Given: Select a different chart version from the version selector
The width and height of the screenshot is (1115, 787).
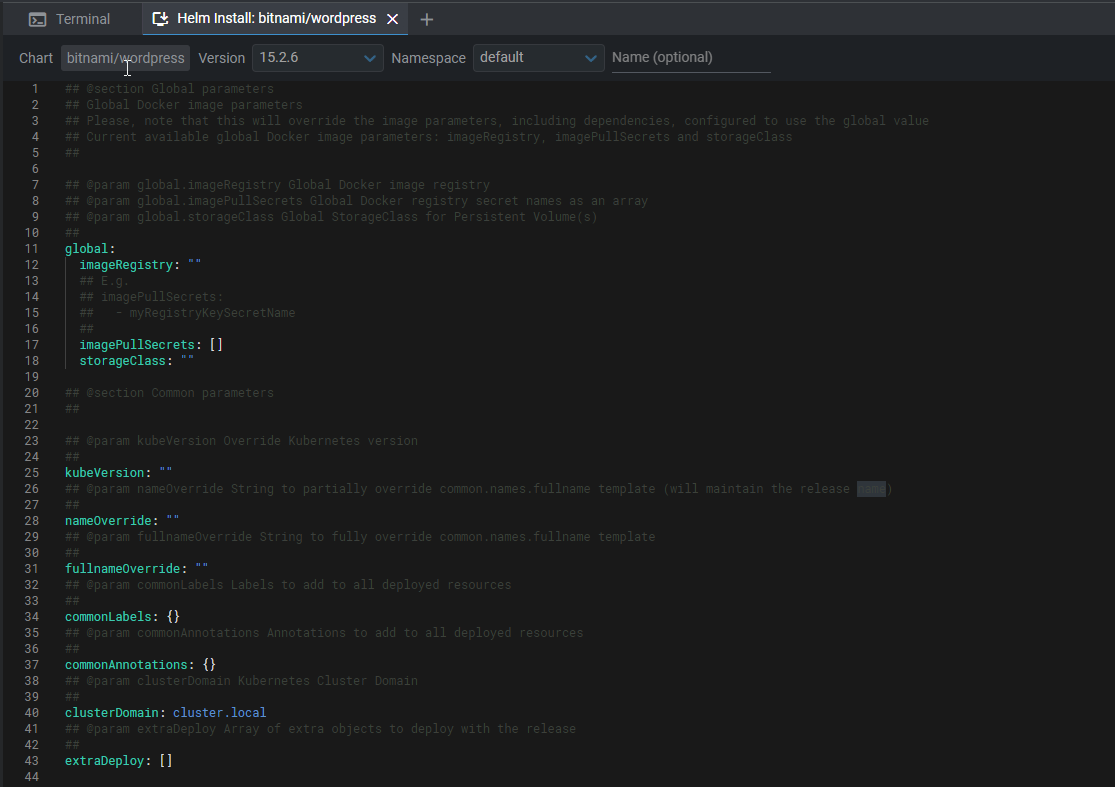Looking at the screenshot, I should [317, 58].
